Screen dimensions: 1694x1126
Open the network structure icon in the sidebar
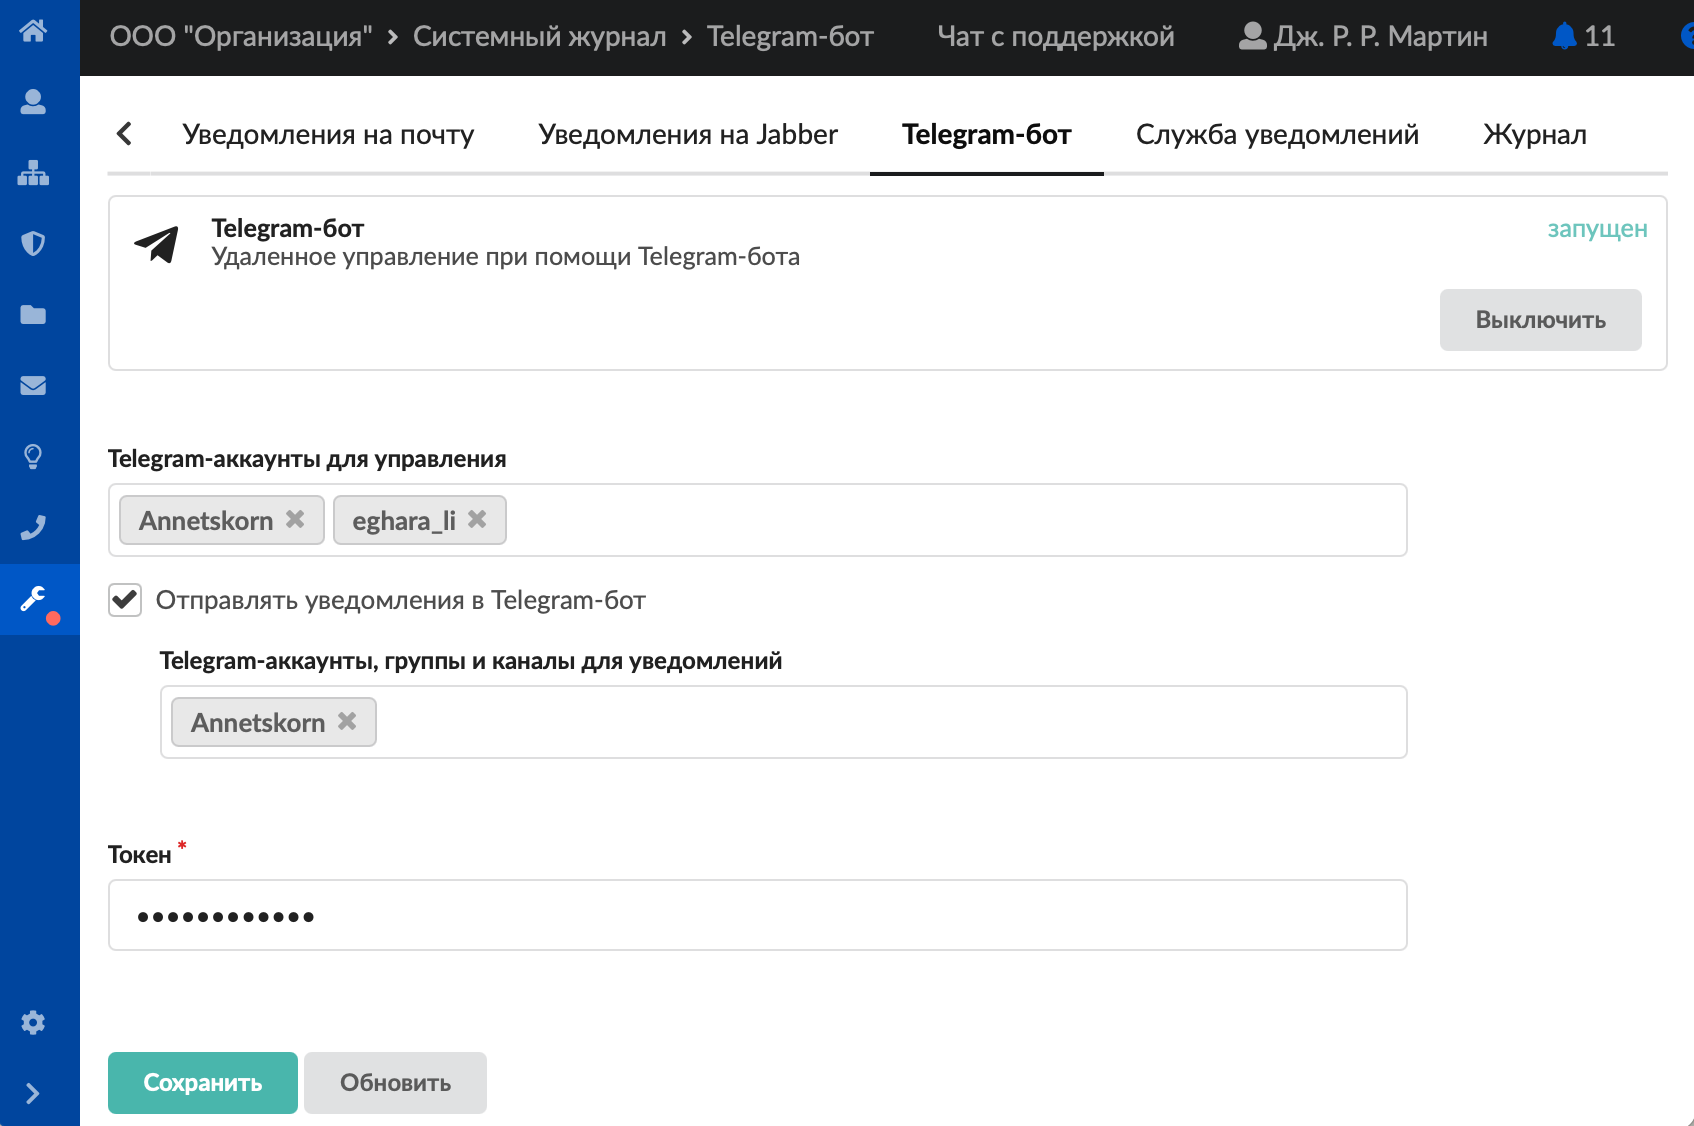33,173
